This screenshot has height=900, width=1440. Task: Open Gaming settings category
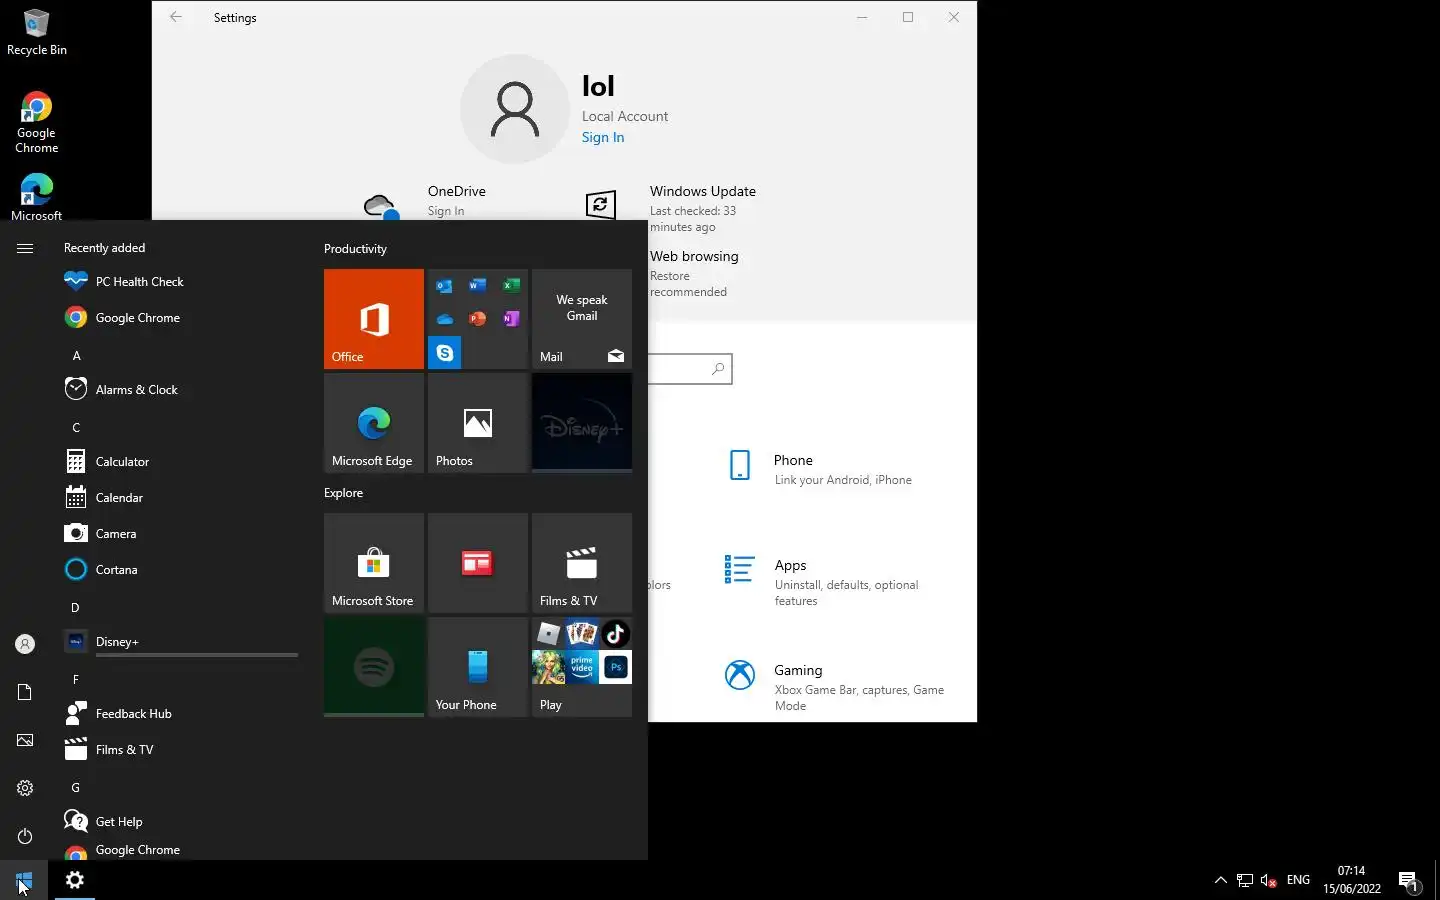pos(836,687)
